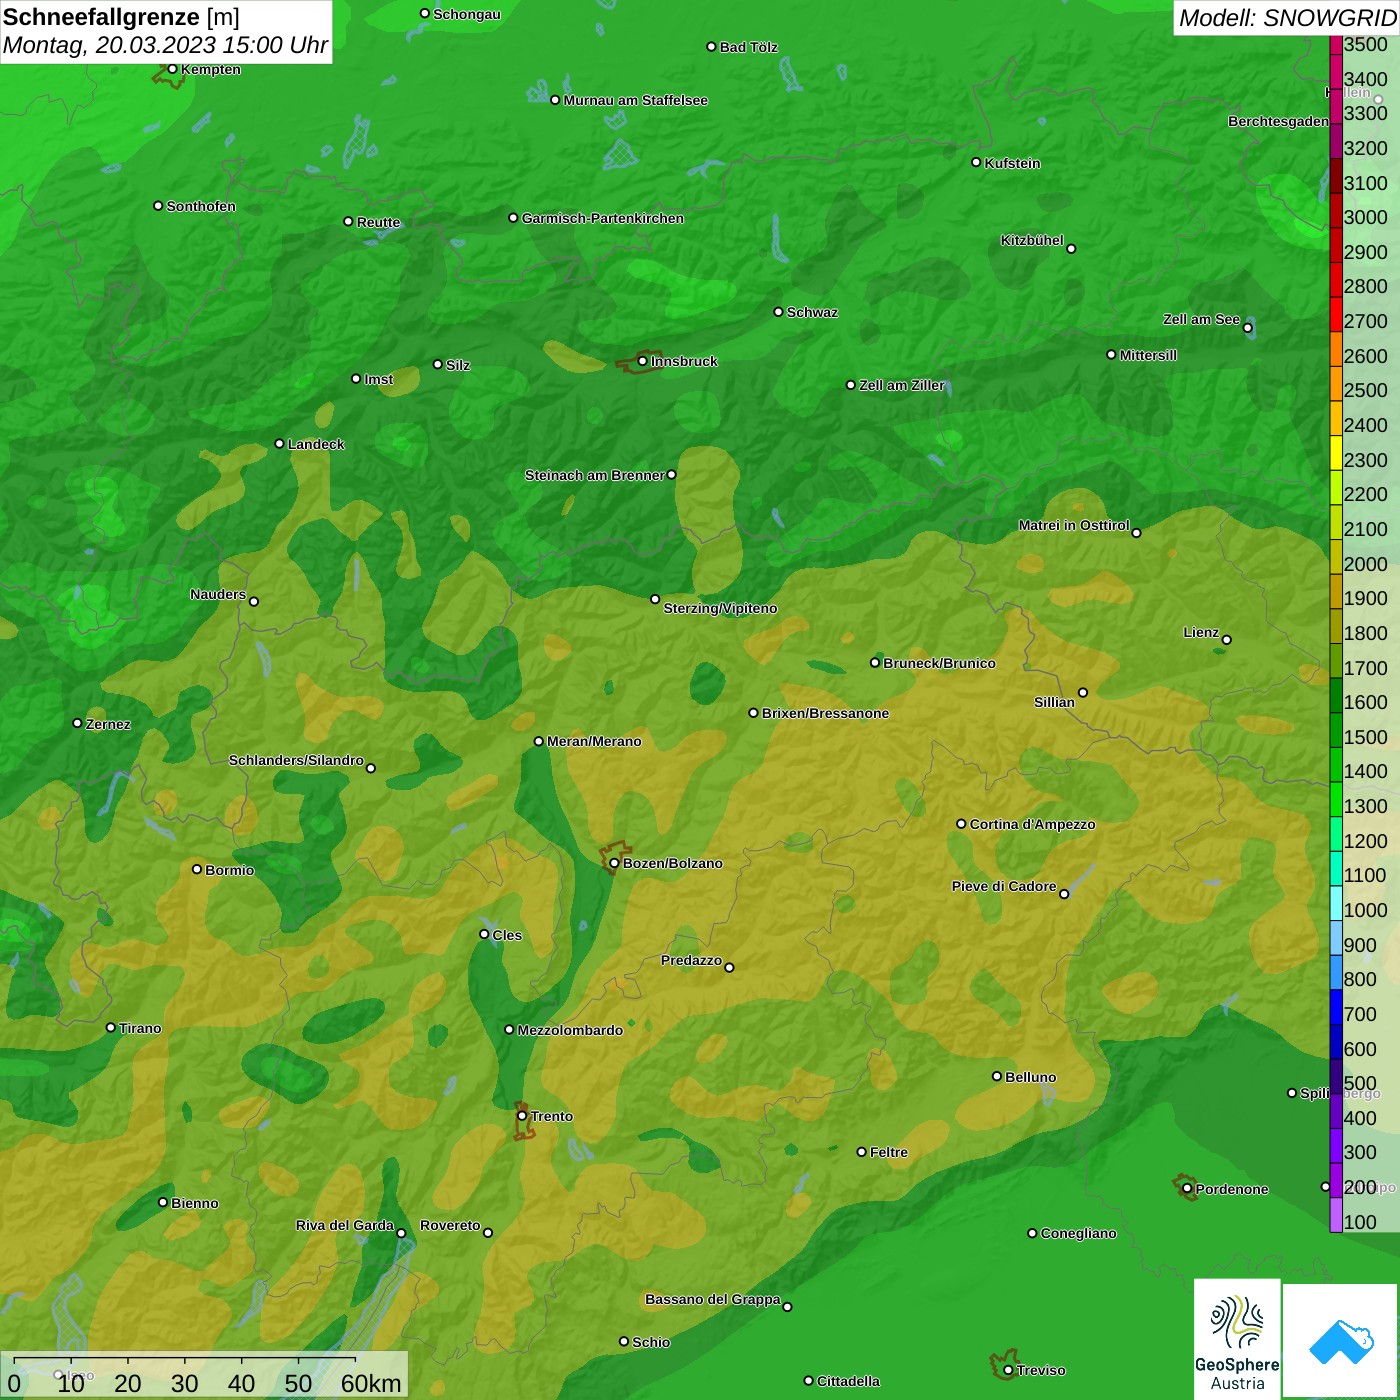Click the Zell am Ziller label
The width and height of the screenshot is (1400, 1400).
[902, 385]
